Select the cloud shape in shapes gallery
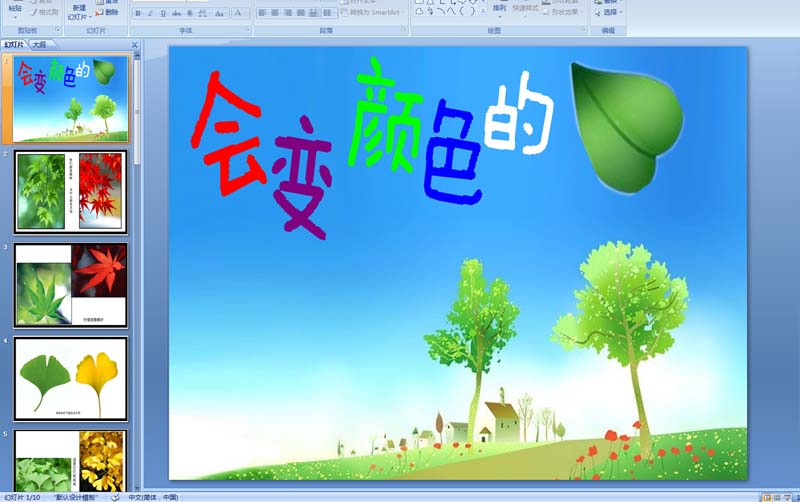 click(x=419, y=11)
